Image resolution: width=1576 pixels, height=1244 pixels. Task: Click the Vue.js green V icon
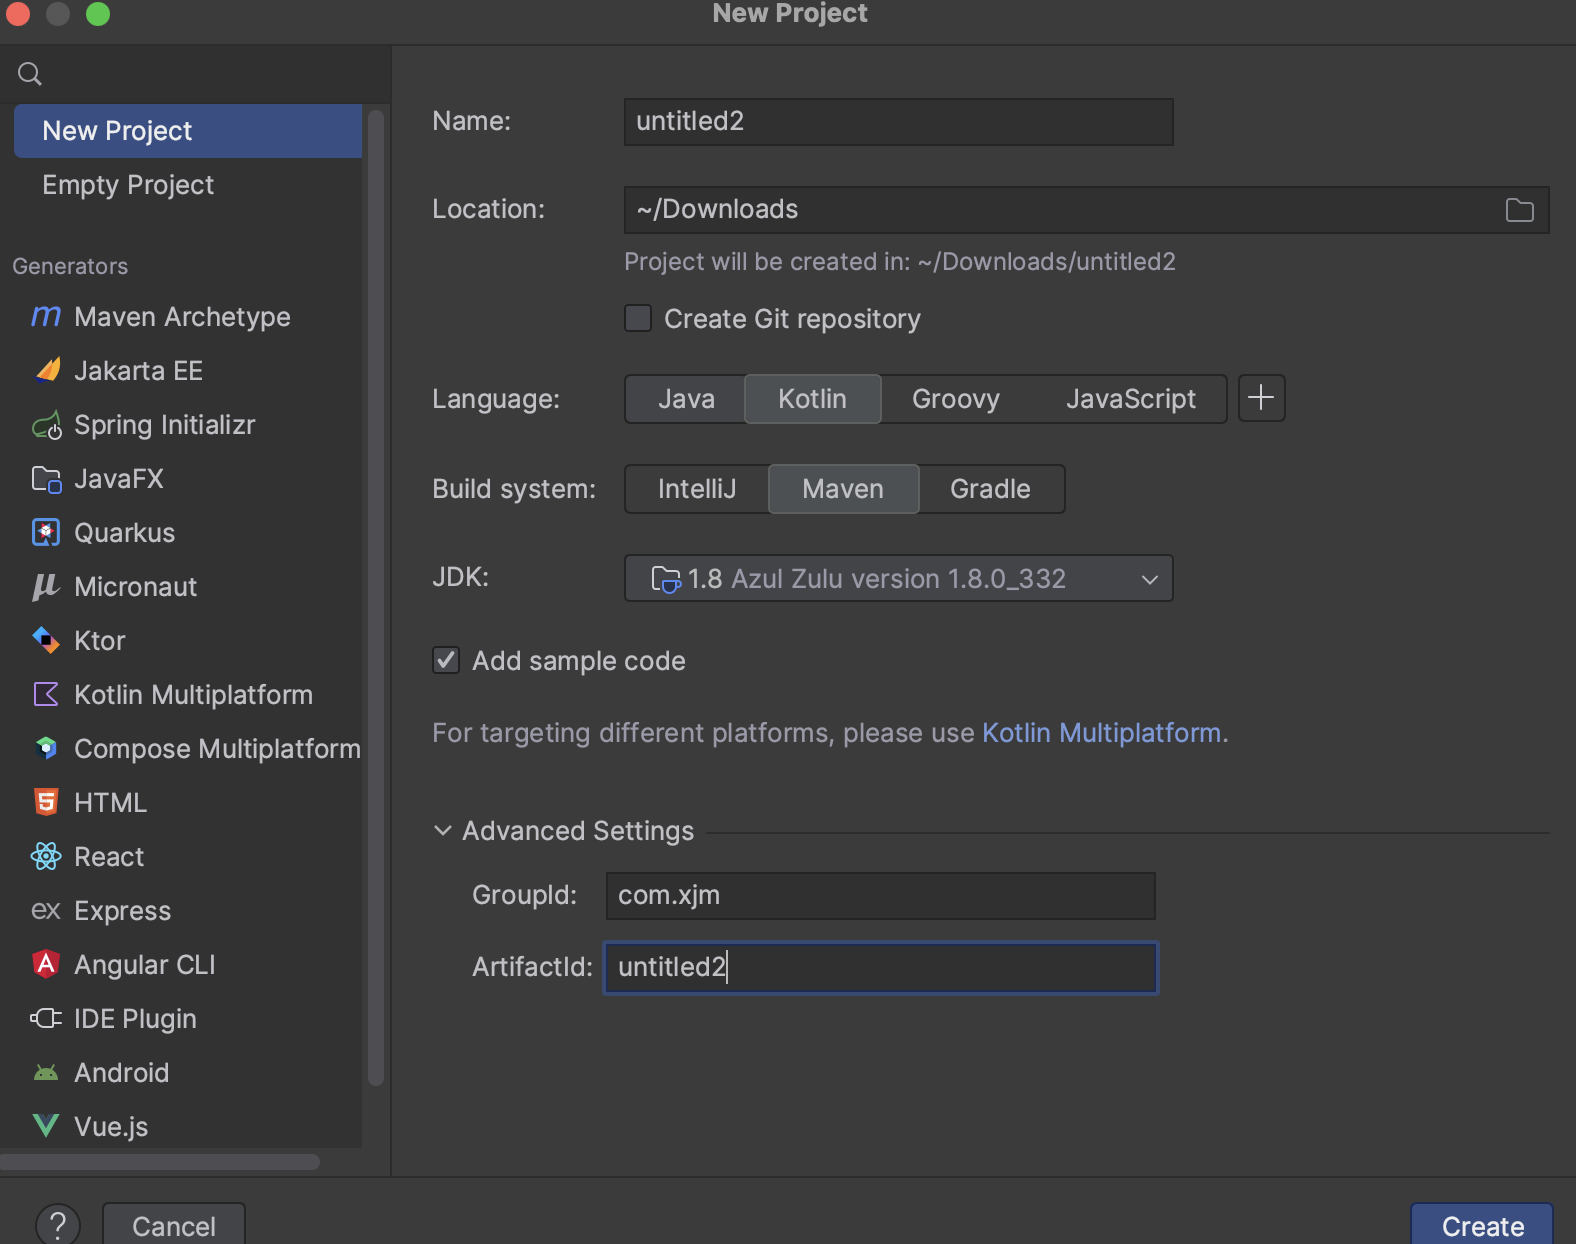pos(46,1126)
